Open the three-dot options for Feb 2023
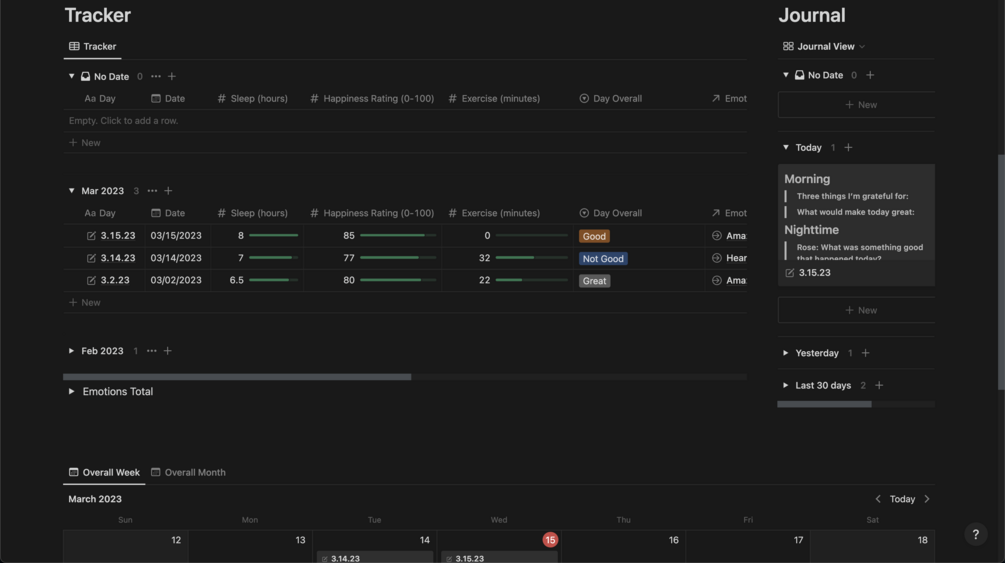 pos(151,351)
